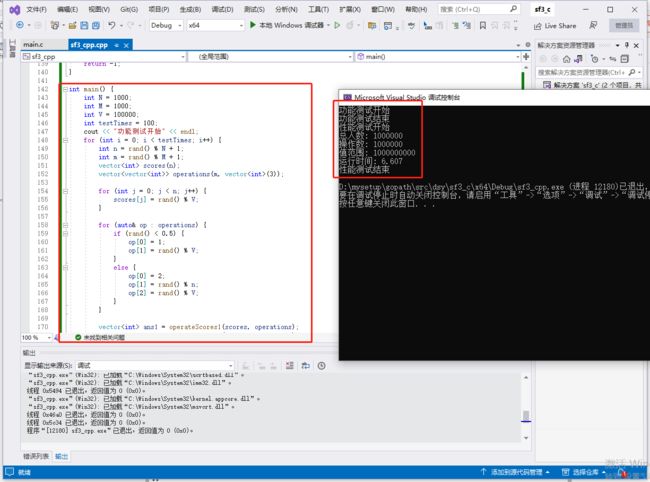Pin the Solution Explorer panel
Image resolution: width=650 pixels, height=482 pixels.
pyautogui.click(x=627, y=45)
